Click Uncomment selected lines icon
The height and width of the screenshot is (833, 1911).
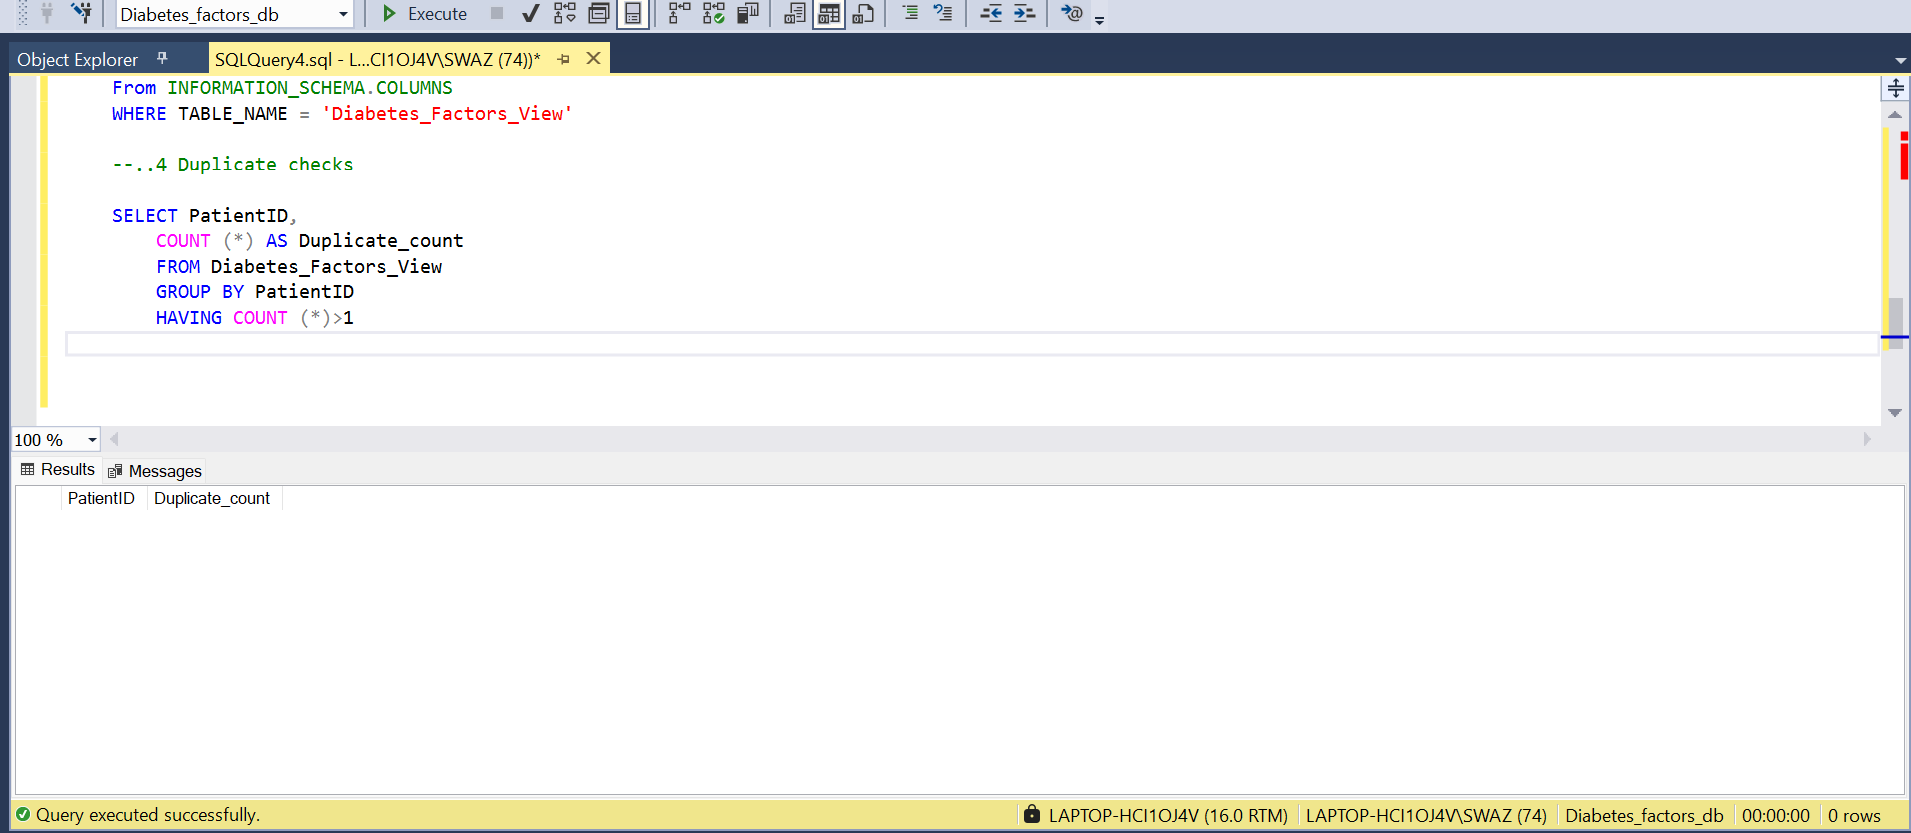pyautogui.click(x=943, y=13)
